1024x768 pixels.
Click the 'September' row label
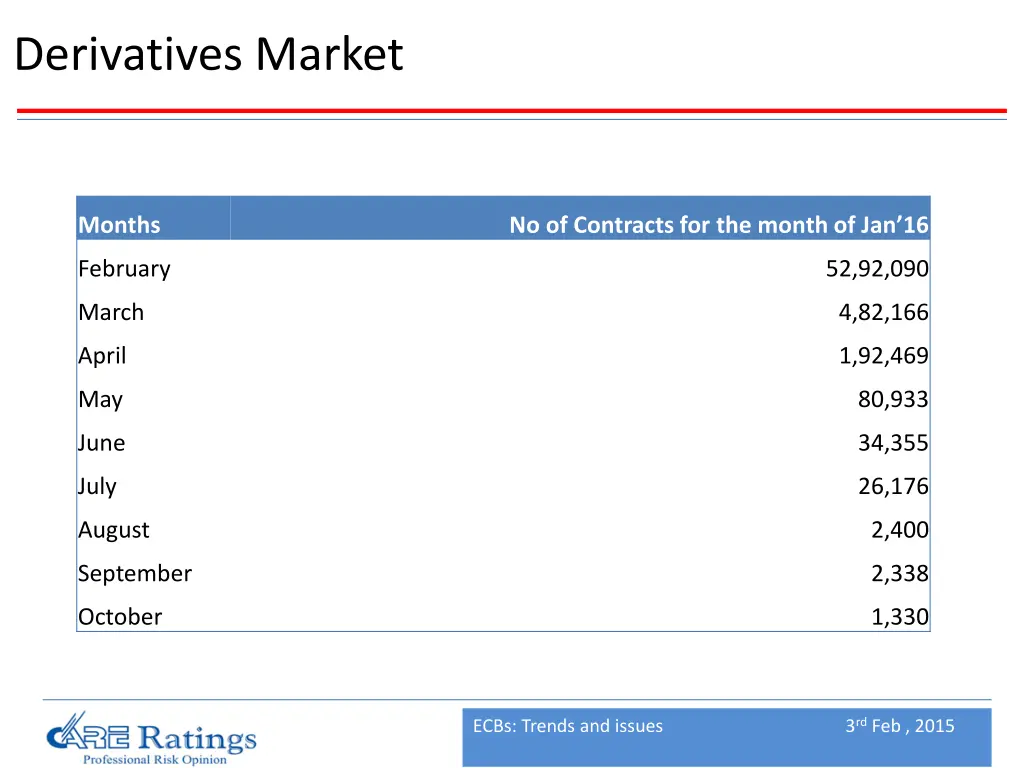(x=135, y=574)
